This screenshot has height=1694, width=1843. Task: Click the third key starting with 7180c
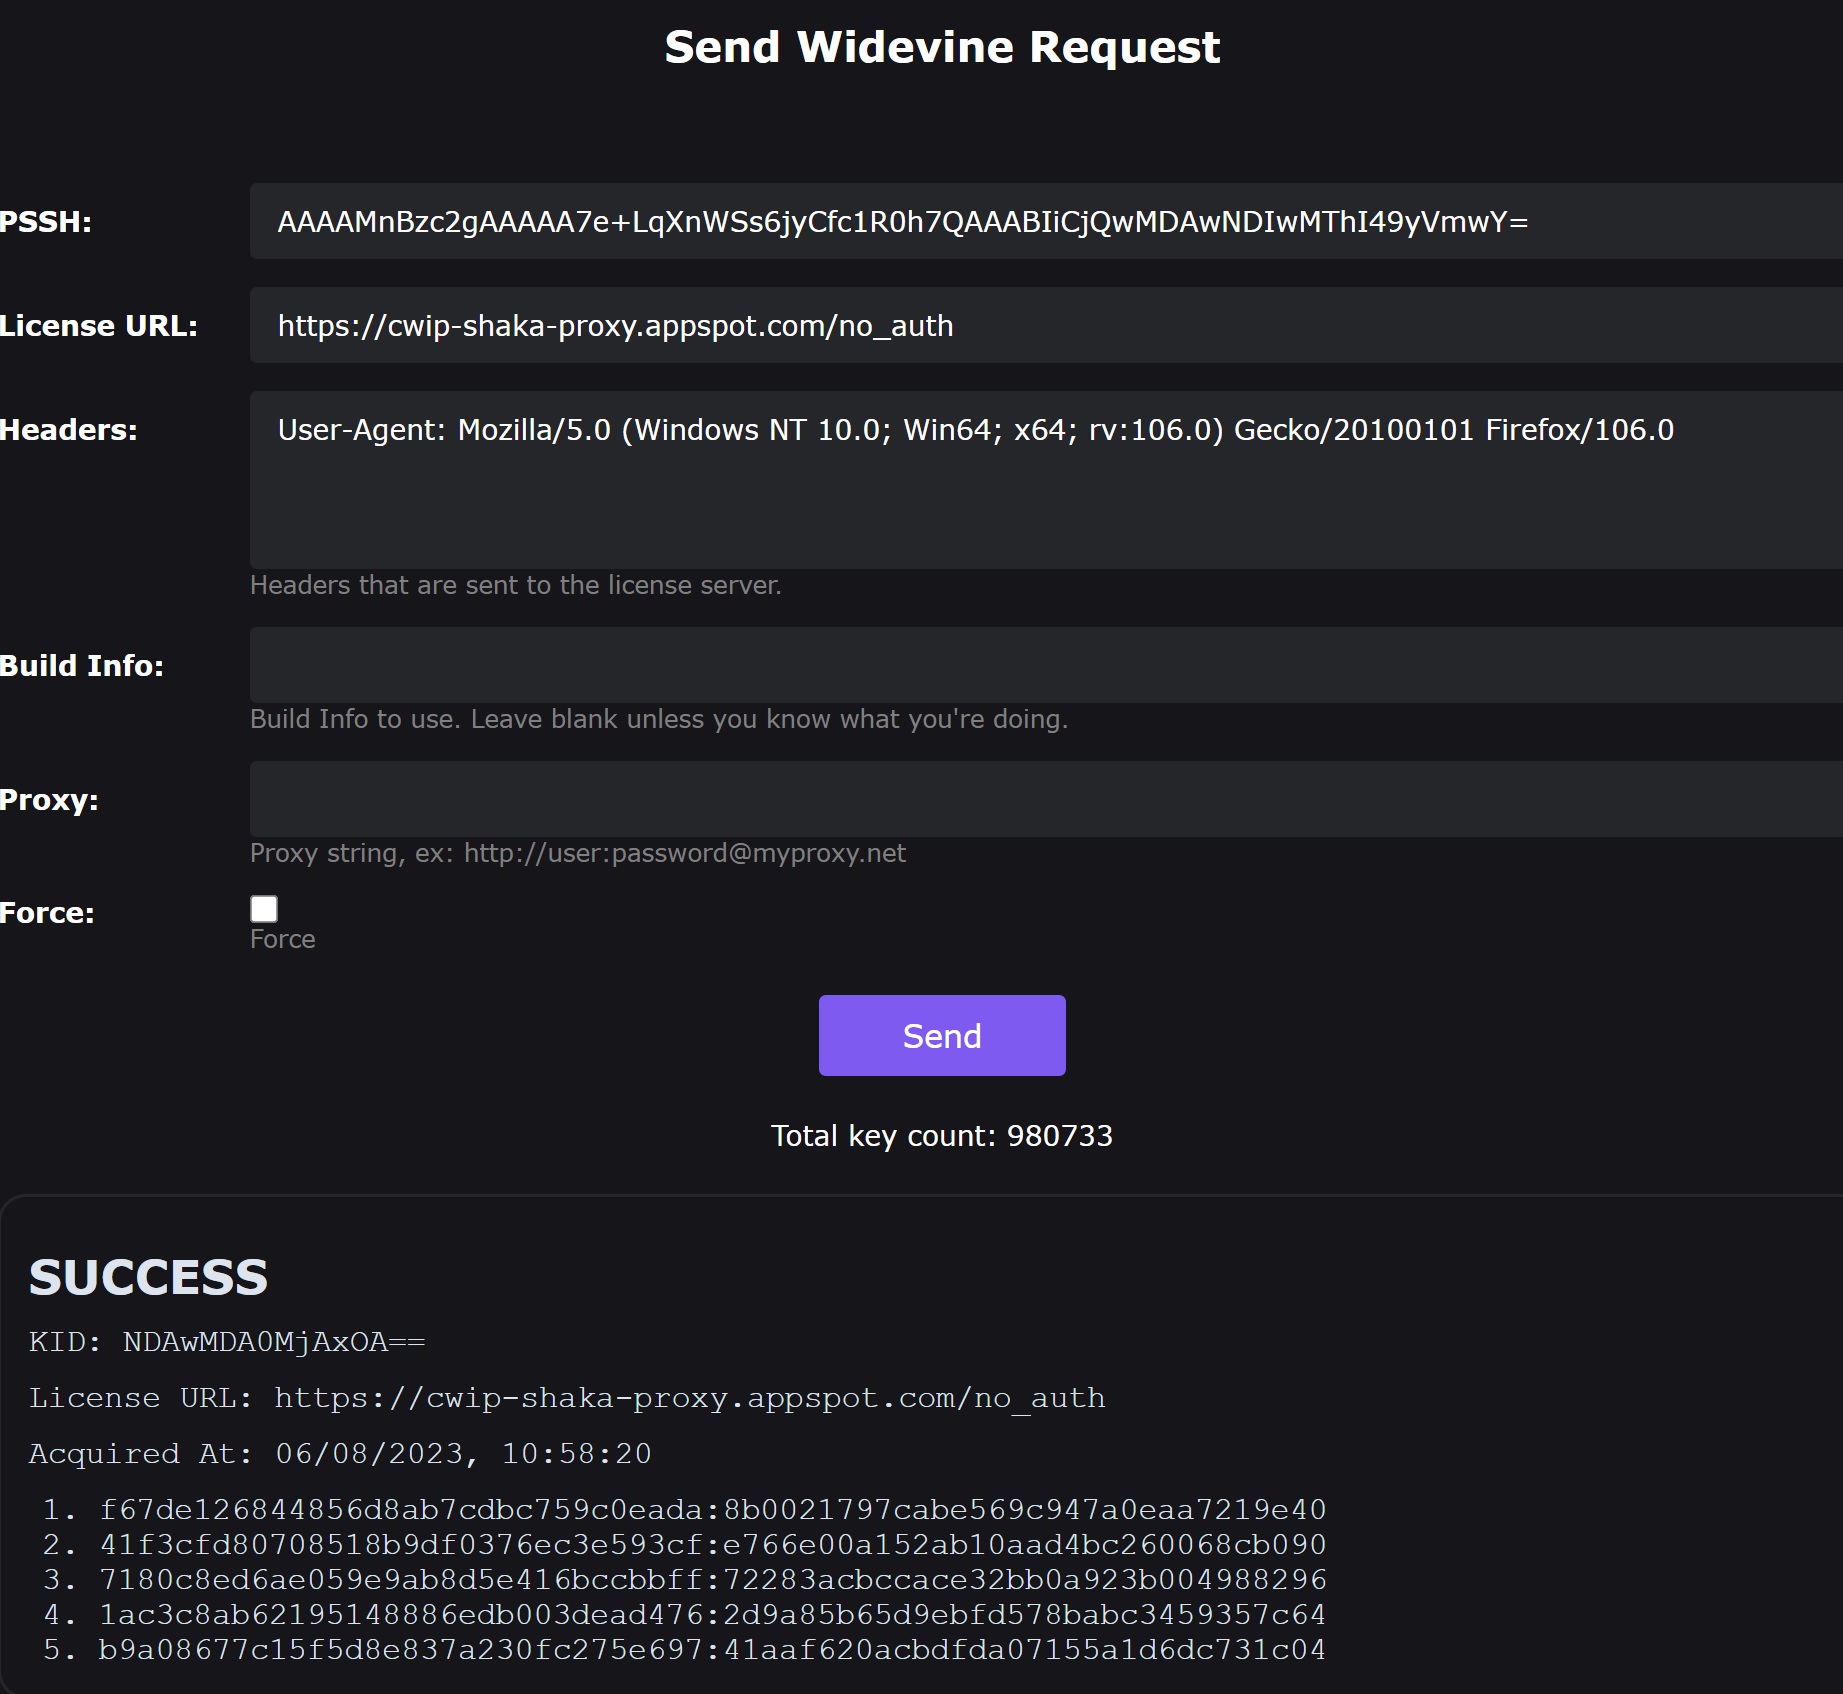pyautogui.click(x=712, y=1580)
